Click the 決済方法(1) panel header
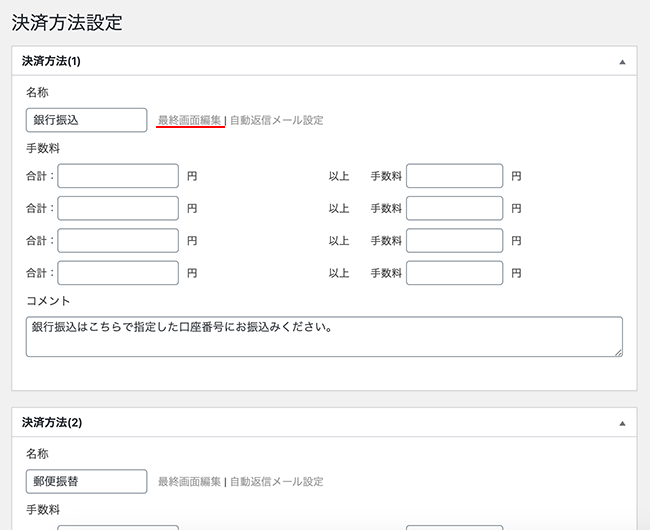Image resolution: width=650 pixels, height=530 pixels. [x=324, y=61]
